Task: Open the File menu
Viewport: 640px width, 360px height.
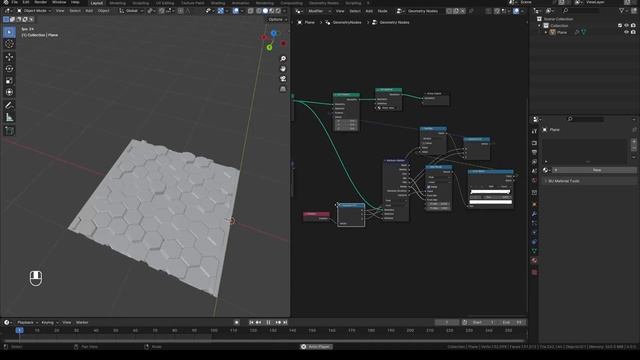Action: 14,2
